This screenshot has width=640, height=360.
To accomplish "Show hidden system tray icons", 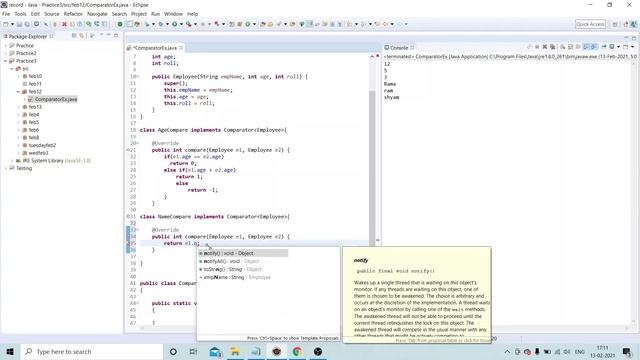I will click(x=507, y=351).
